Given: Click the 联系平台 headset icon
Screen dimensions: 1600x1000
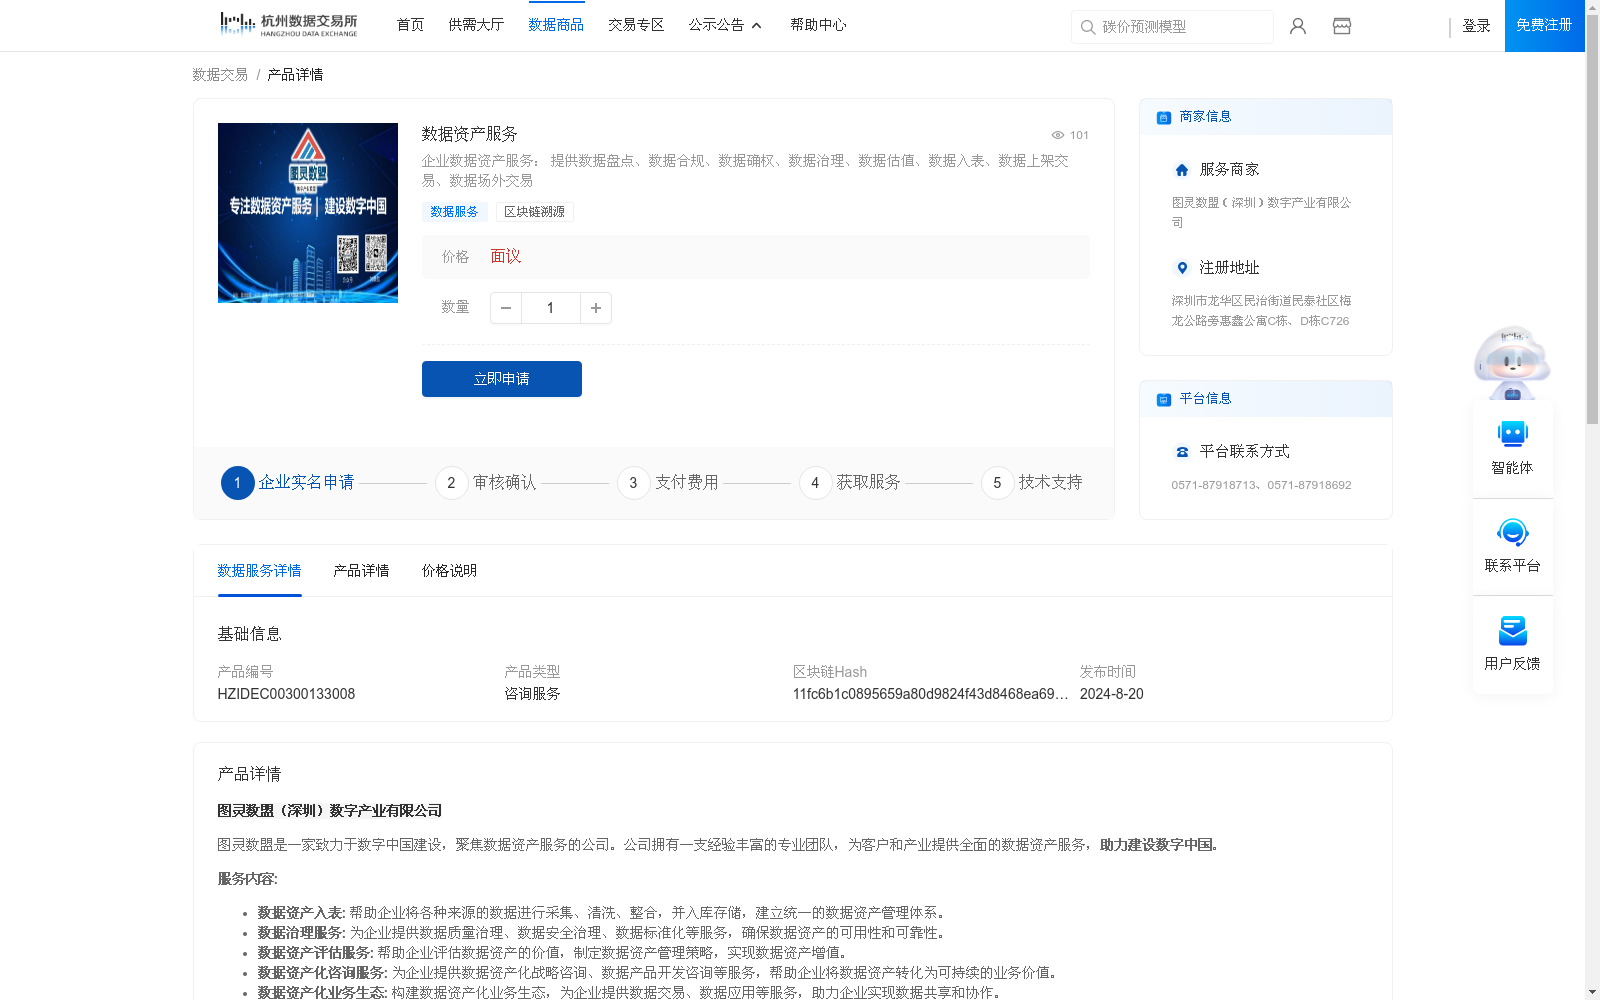Looking at the screenshot, I should pos(1513,532).
